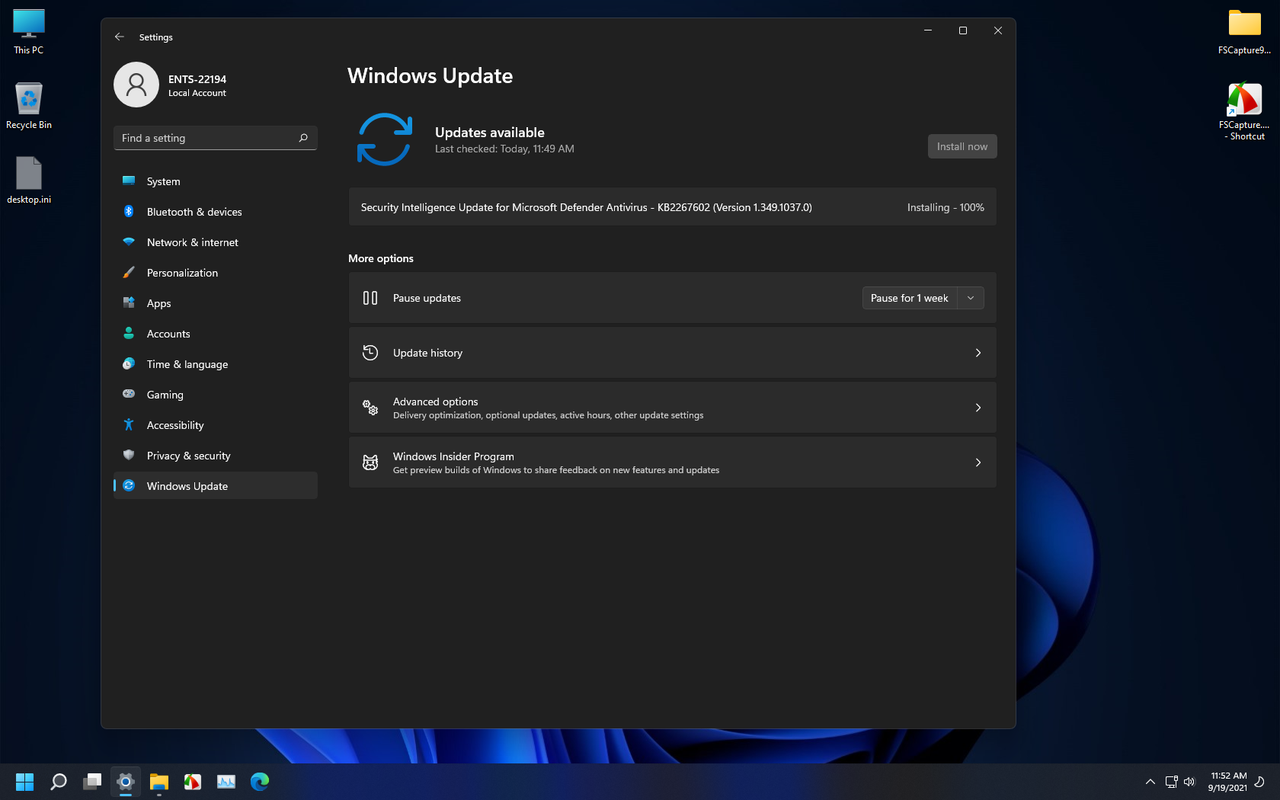Click the Advanced options gears icon
The width and height of the screenshot is (1280, 800).
pos(370,407)
